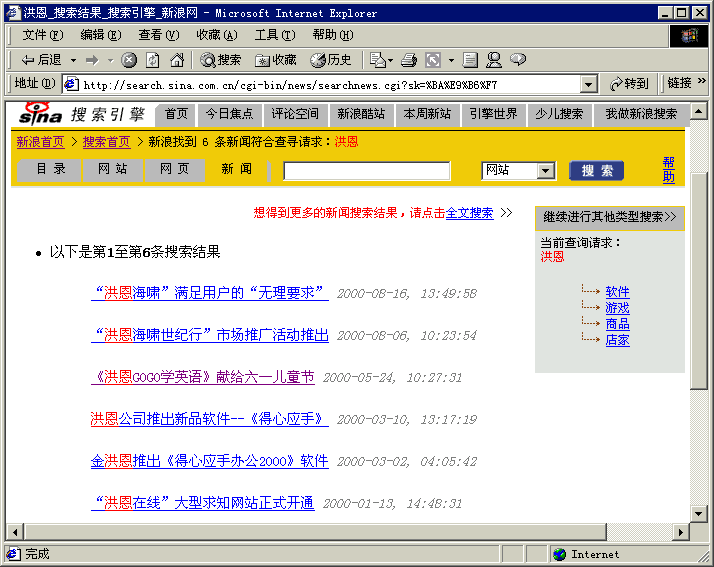
Task: Open the Favorites (收藏) toolbar pane
Action: pyautogui.click(x=275, y=60)
